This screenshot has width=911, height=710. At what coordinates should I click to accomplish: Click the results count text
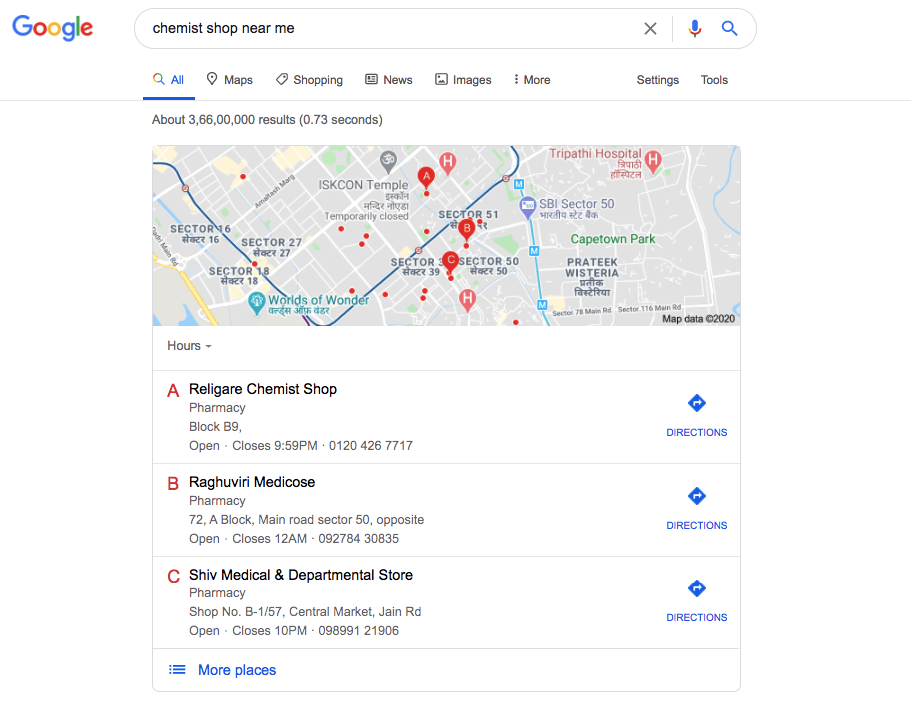[x=267, y=120]
